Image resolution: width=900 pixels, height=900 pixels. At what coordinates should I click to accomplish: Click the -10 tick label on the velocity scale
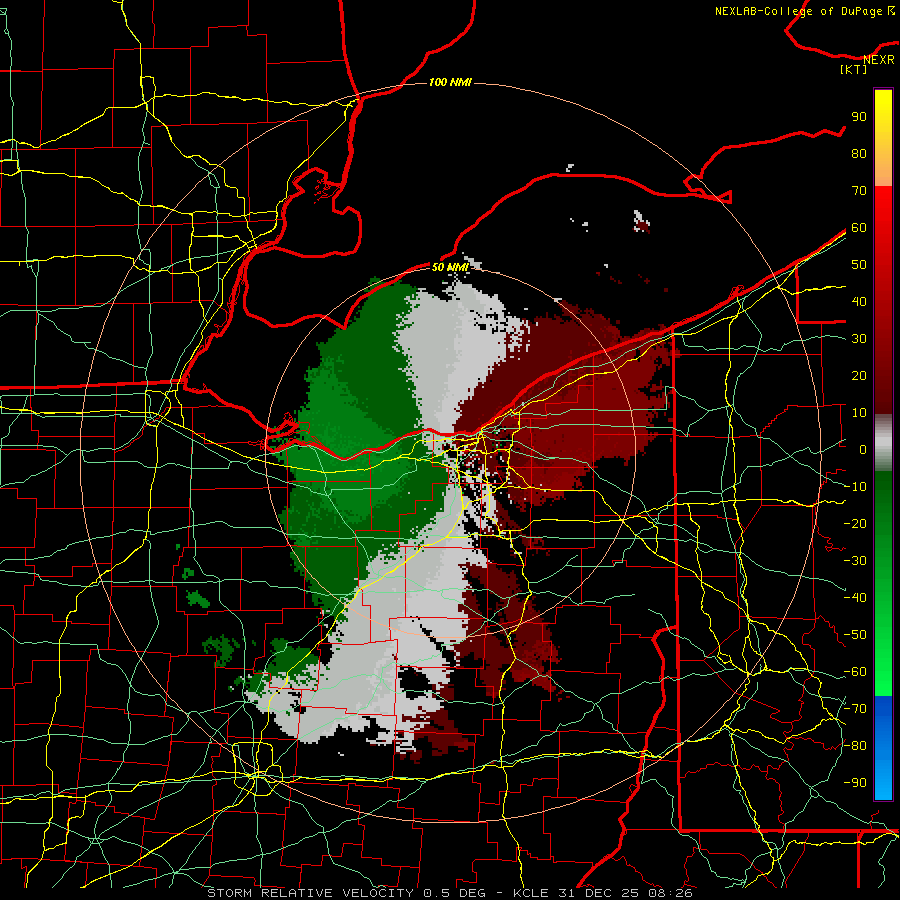point(855,487)
